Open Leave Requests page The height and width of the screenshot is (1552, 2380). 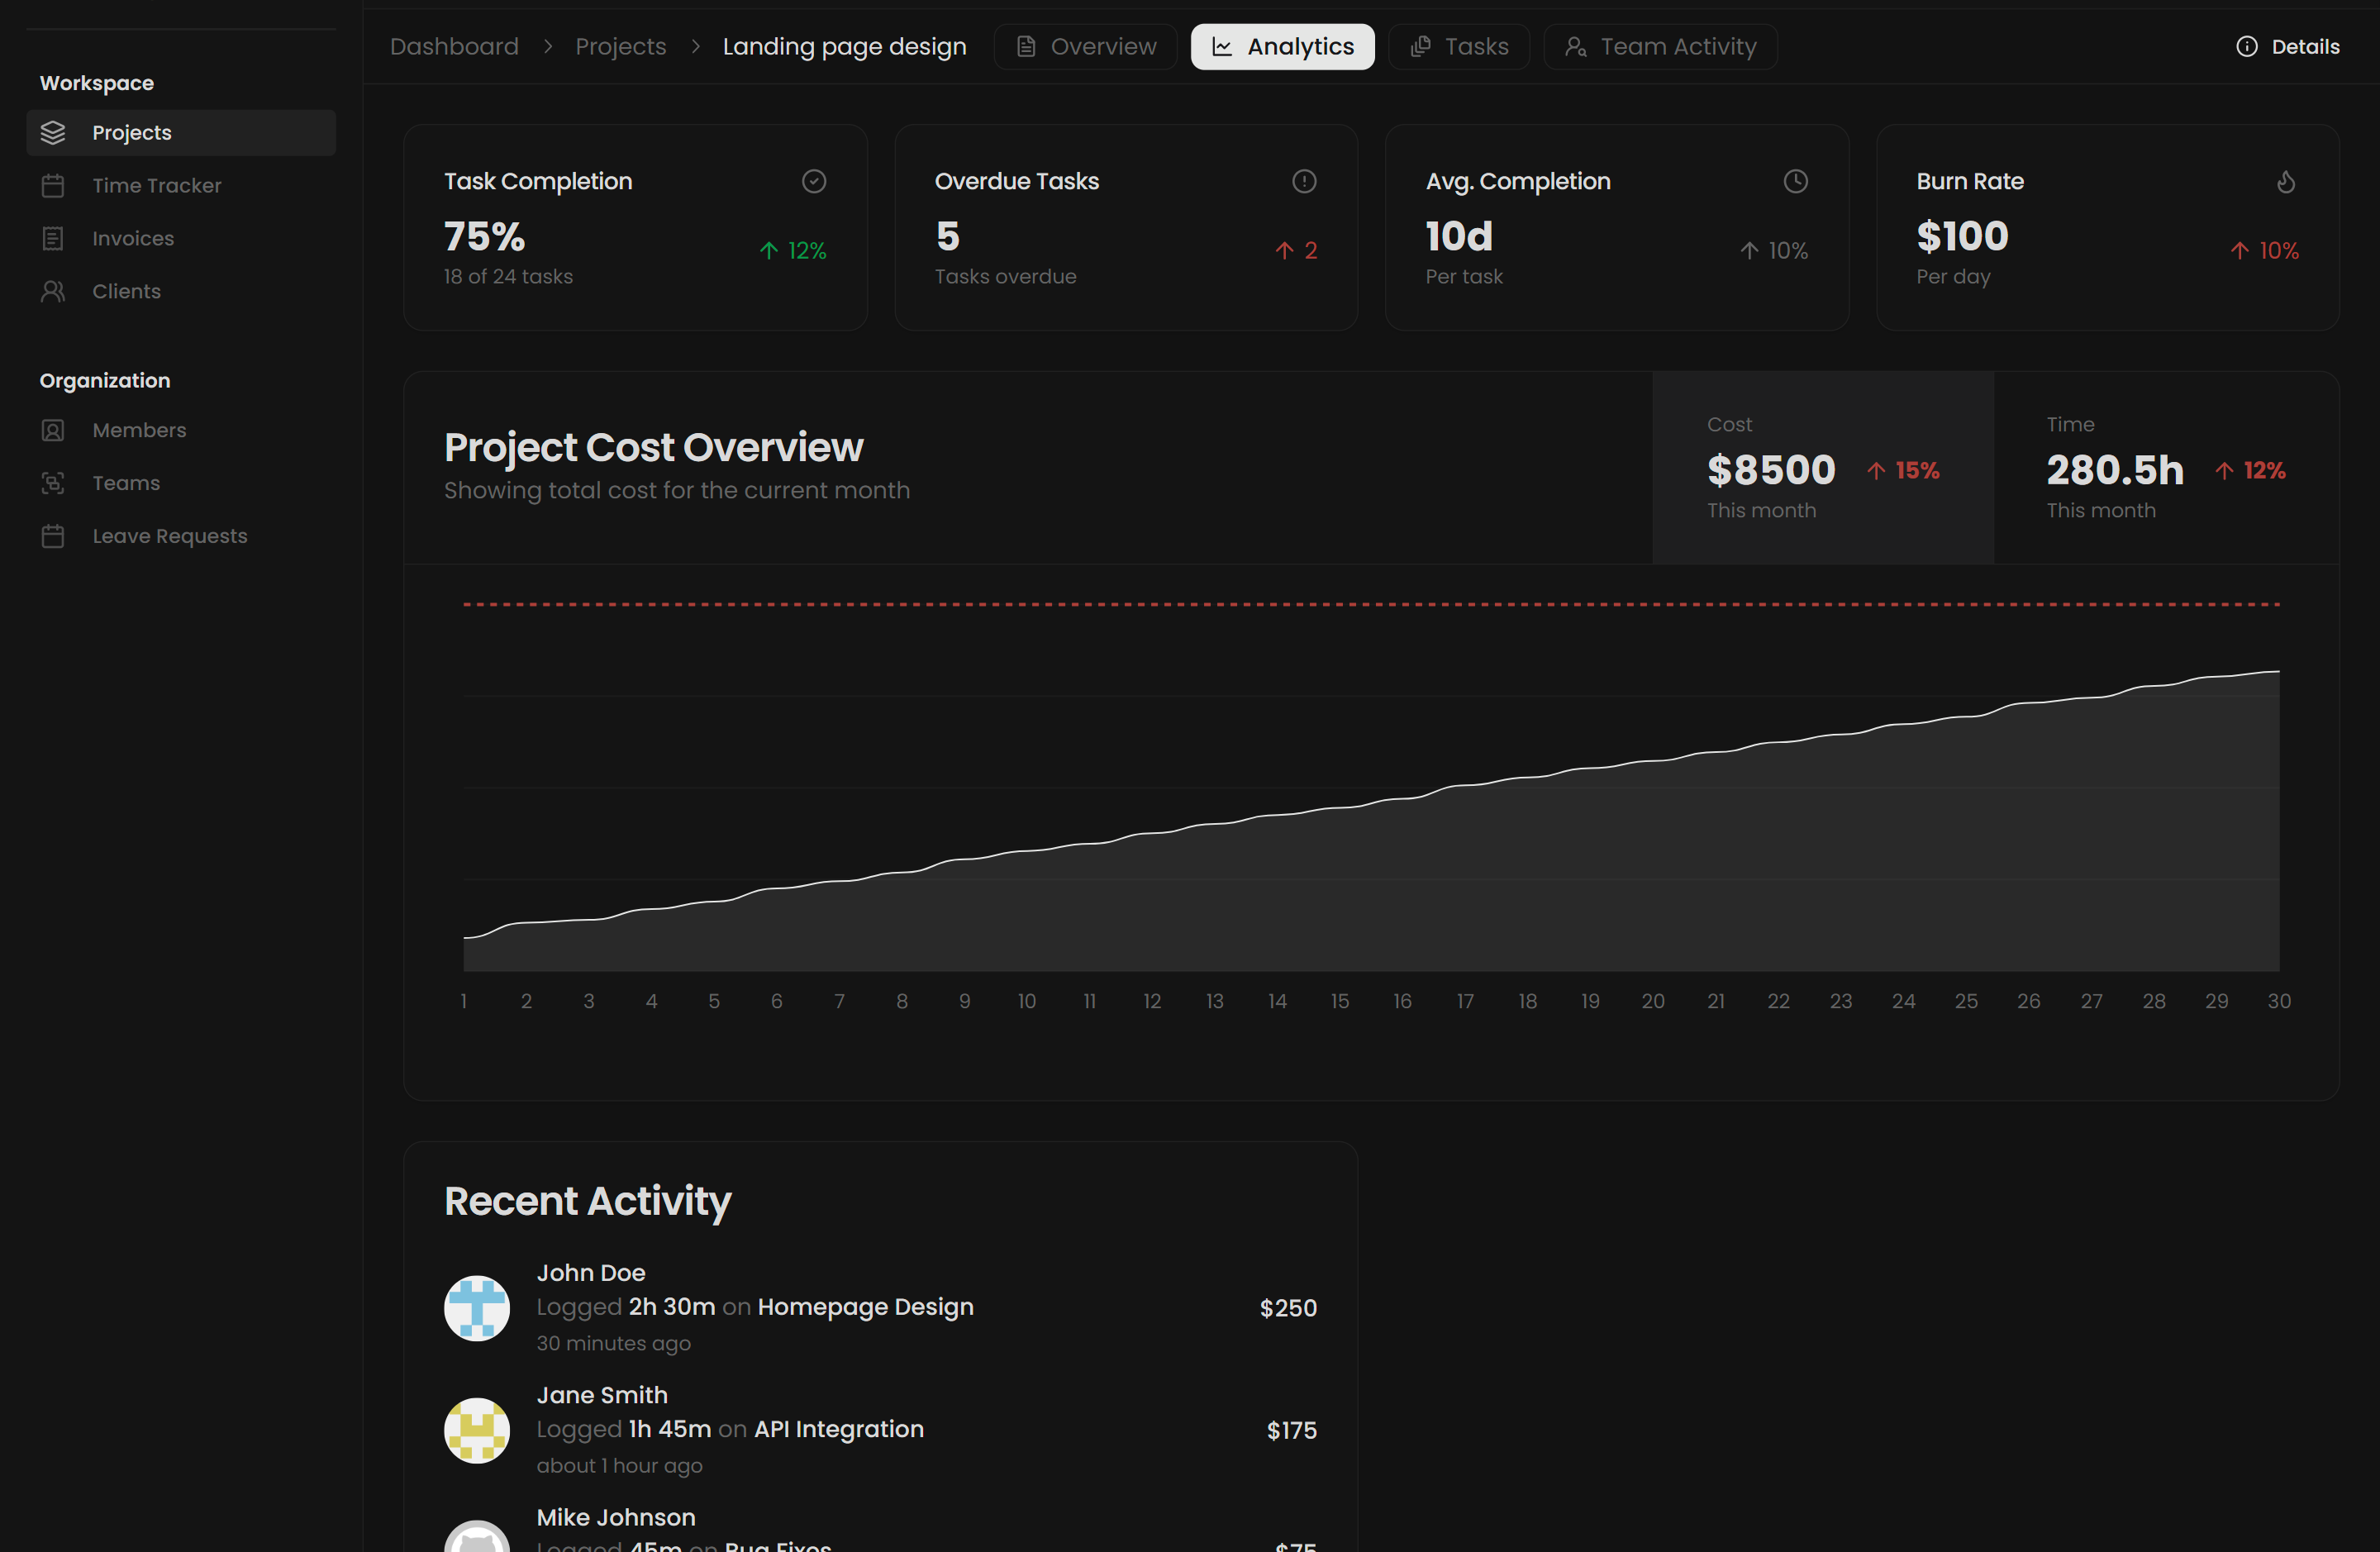point(181,536)
